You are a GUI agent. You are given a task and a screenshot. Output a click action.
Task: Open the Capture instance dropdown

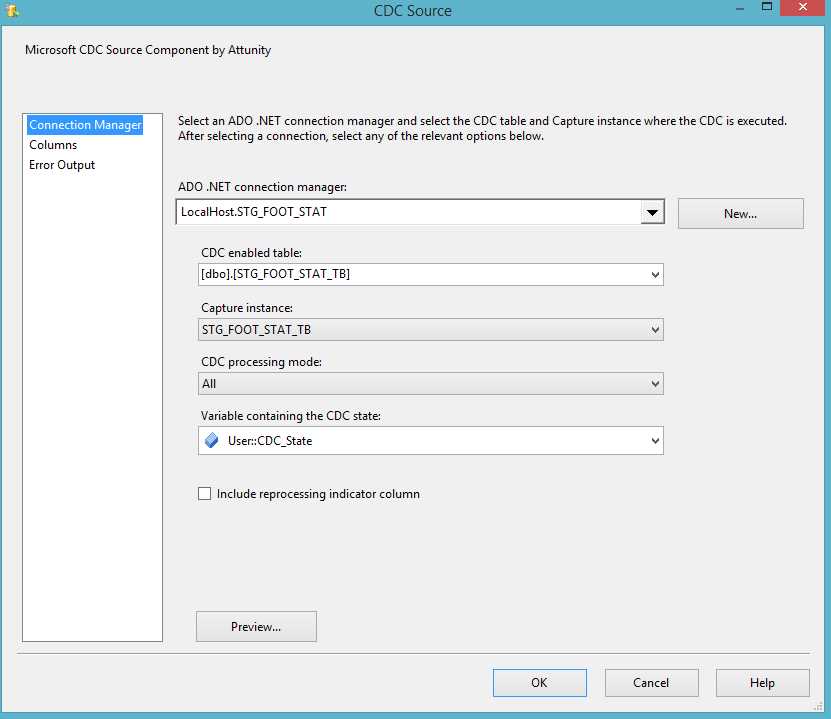655,328
